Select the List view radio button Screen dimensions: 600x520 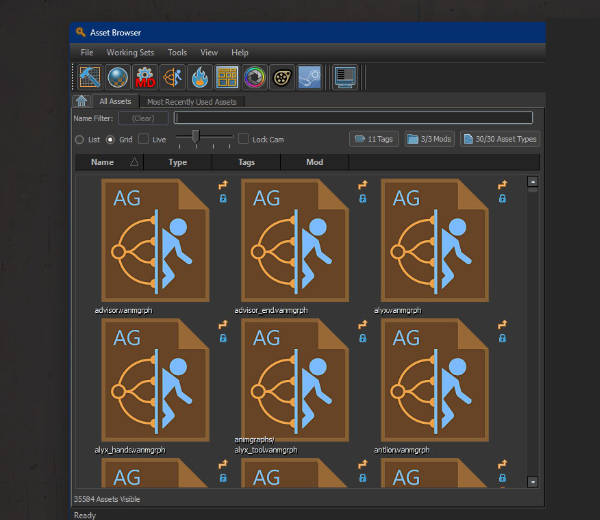pos(80,140)
